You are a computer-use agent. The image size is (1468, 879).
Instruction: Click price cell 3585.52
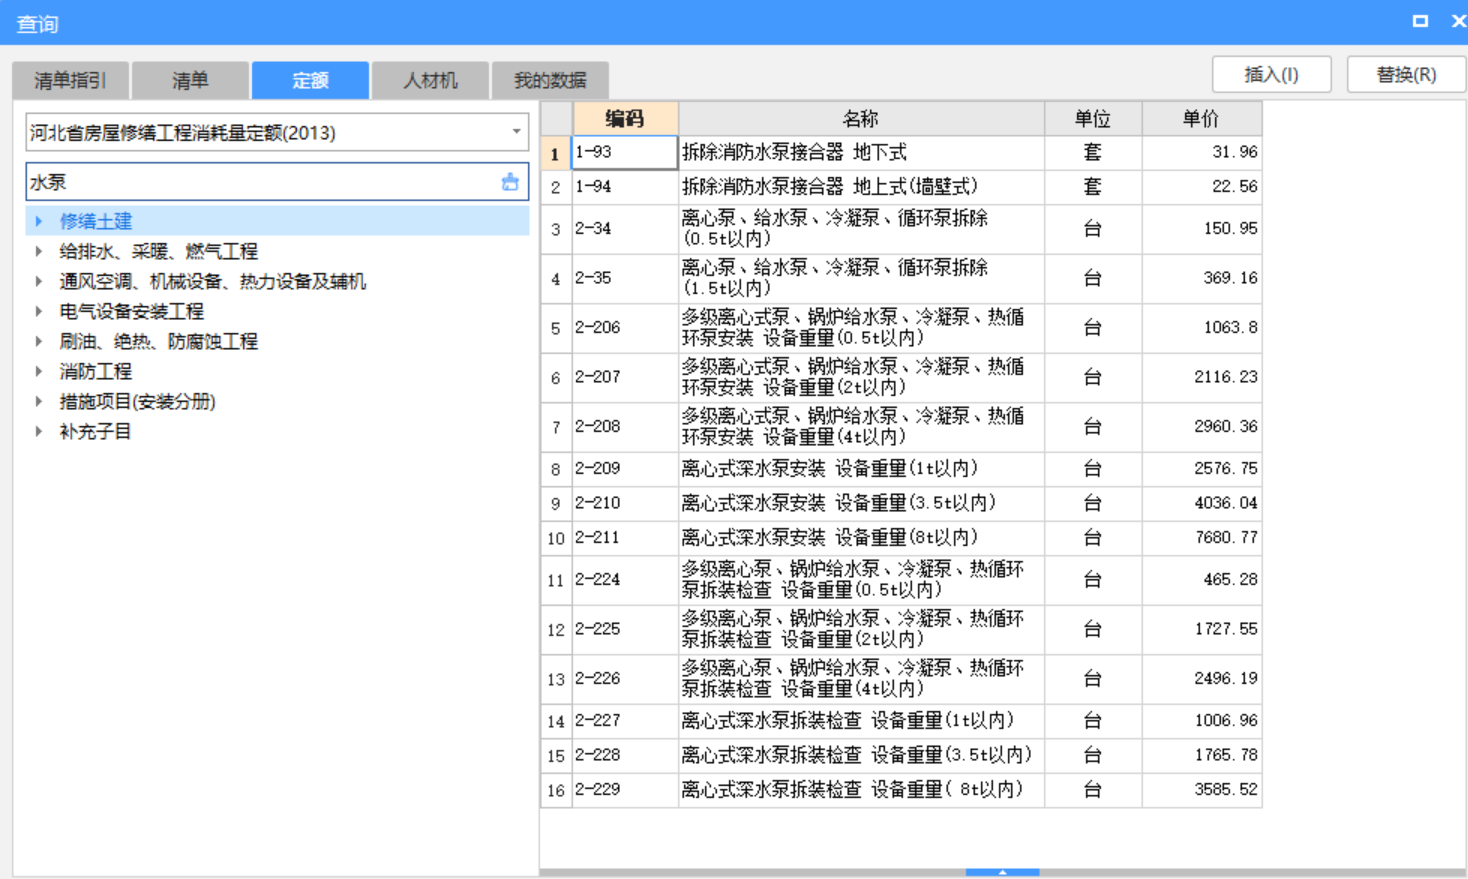(1201, 790)
